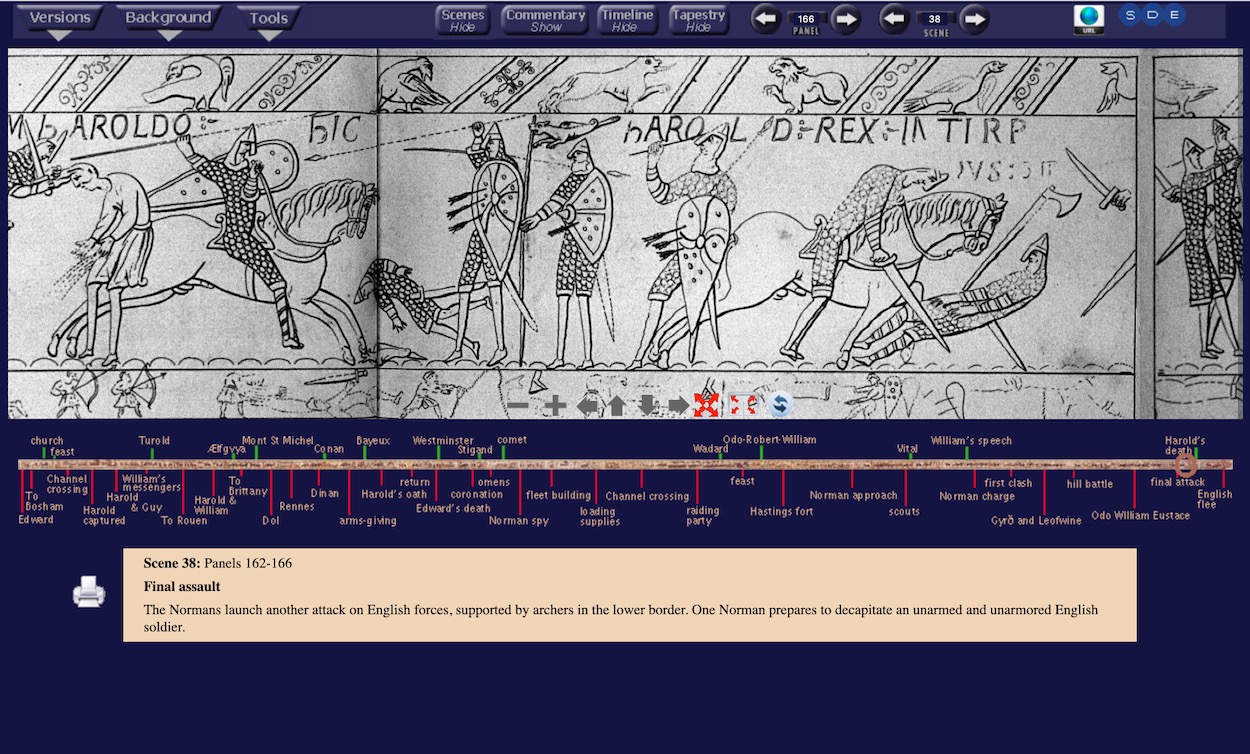This screenshot has height=754, width=1250.
Task: Jump to 'Odo-Robert-William' on timeline
Action: [x=770, y=440]
